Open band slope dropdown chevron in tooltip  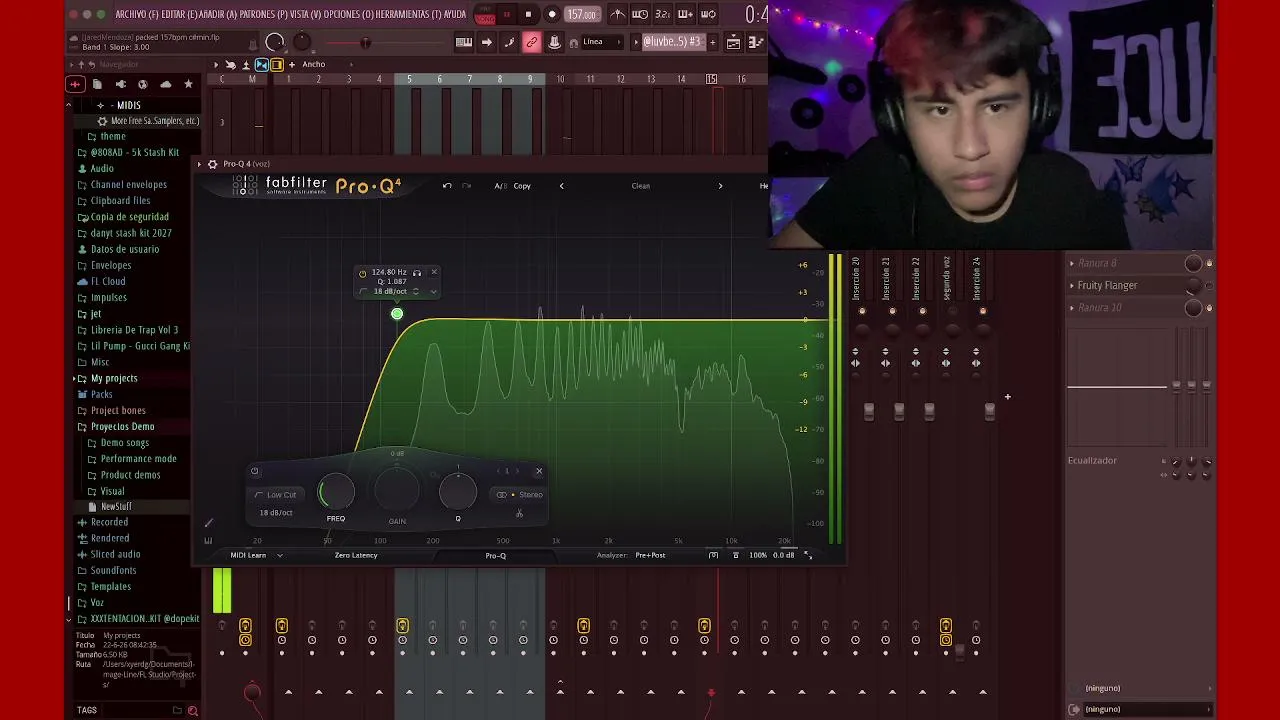[433, 291]
